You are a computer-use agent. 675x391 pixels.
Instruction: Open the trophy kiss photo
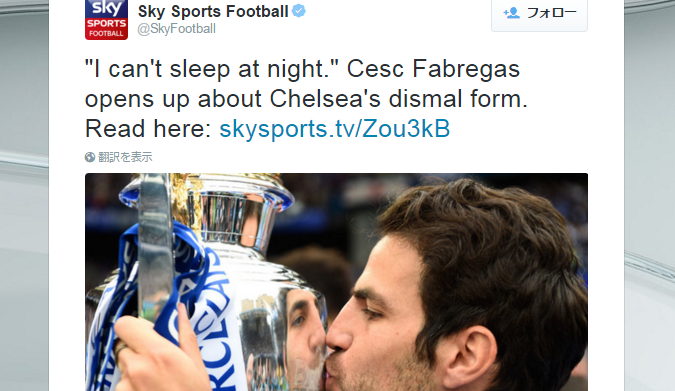tap(336, 282)
